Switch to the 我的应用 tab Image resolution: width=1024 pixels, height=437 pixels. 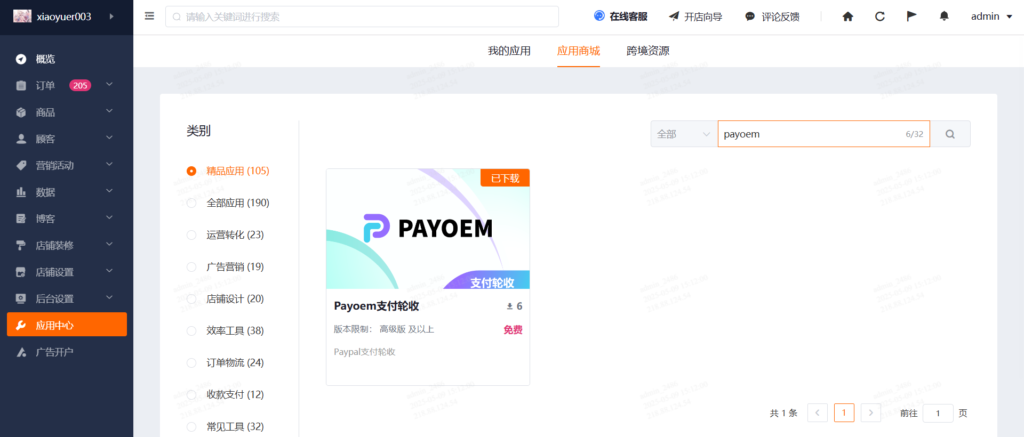tap(508, 50)
